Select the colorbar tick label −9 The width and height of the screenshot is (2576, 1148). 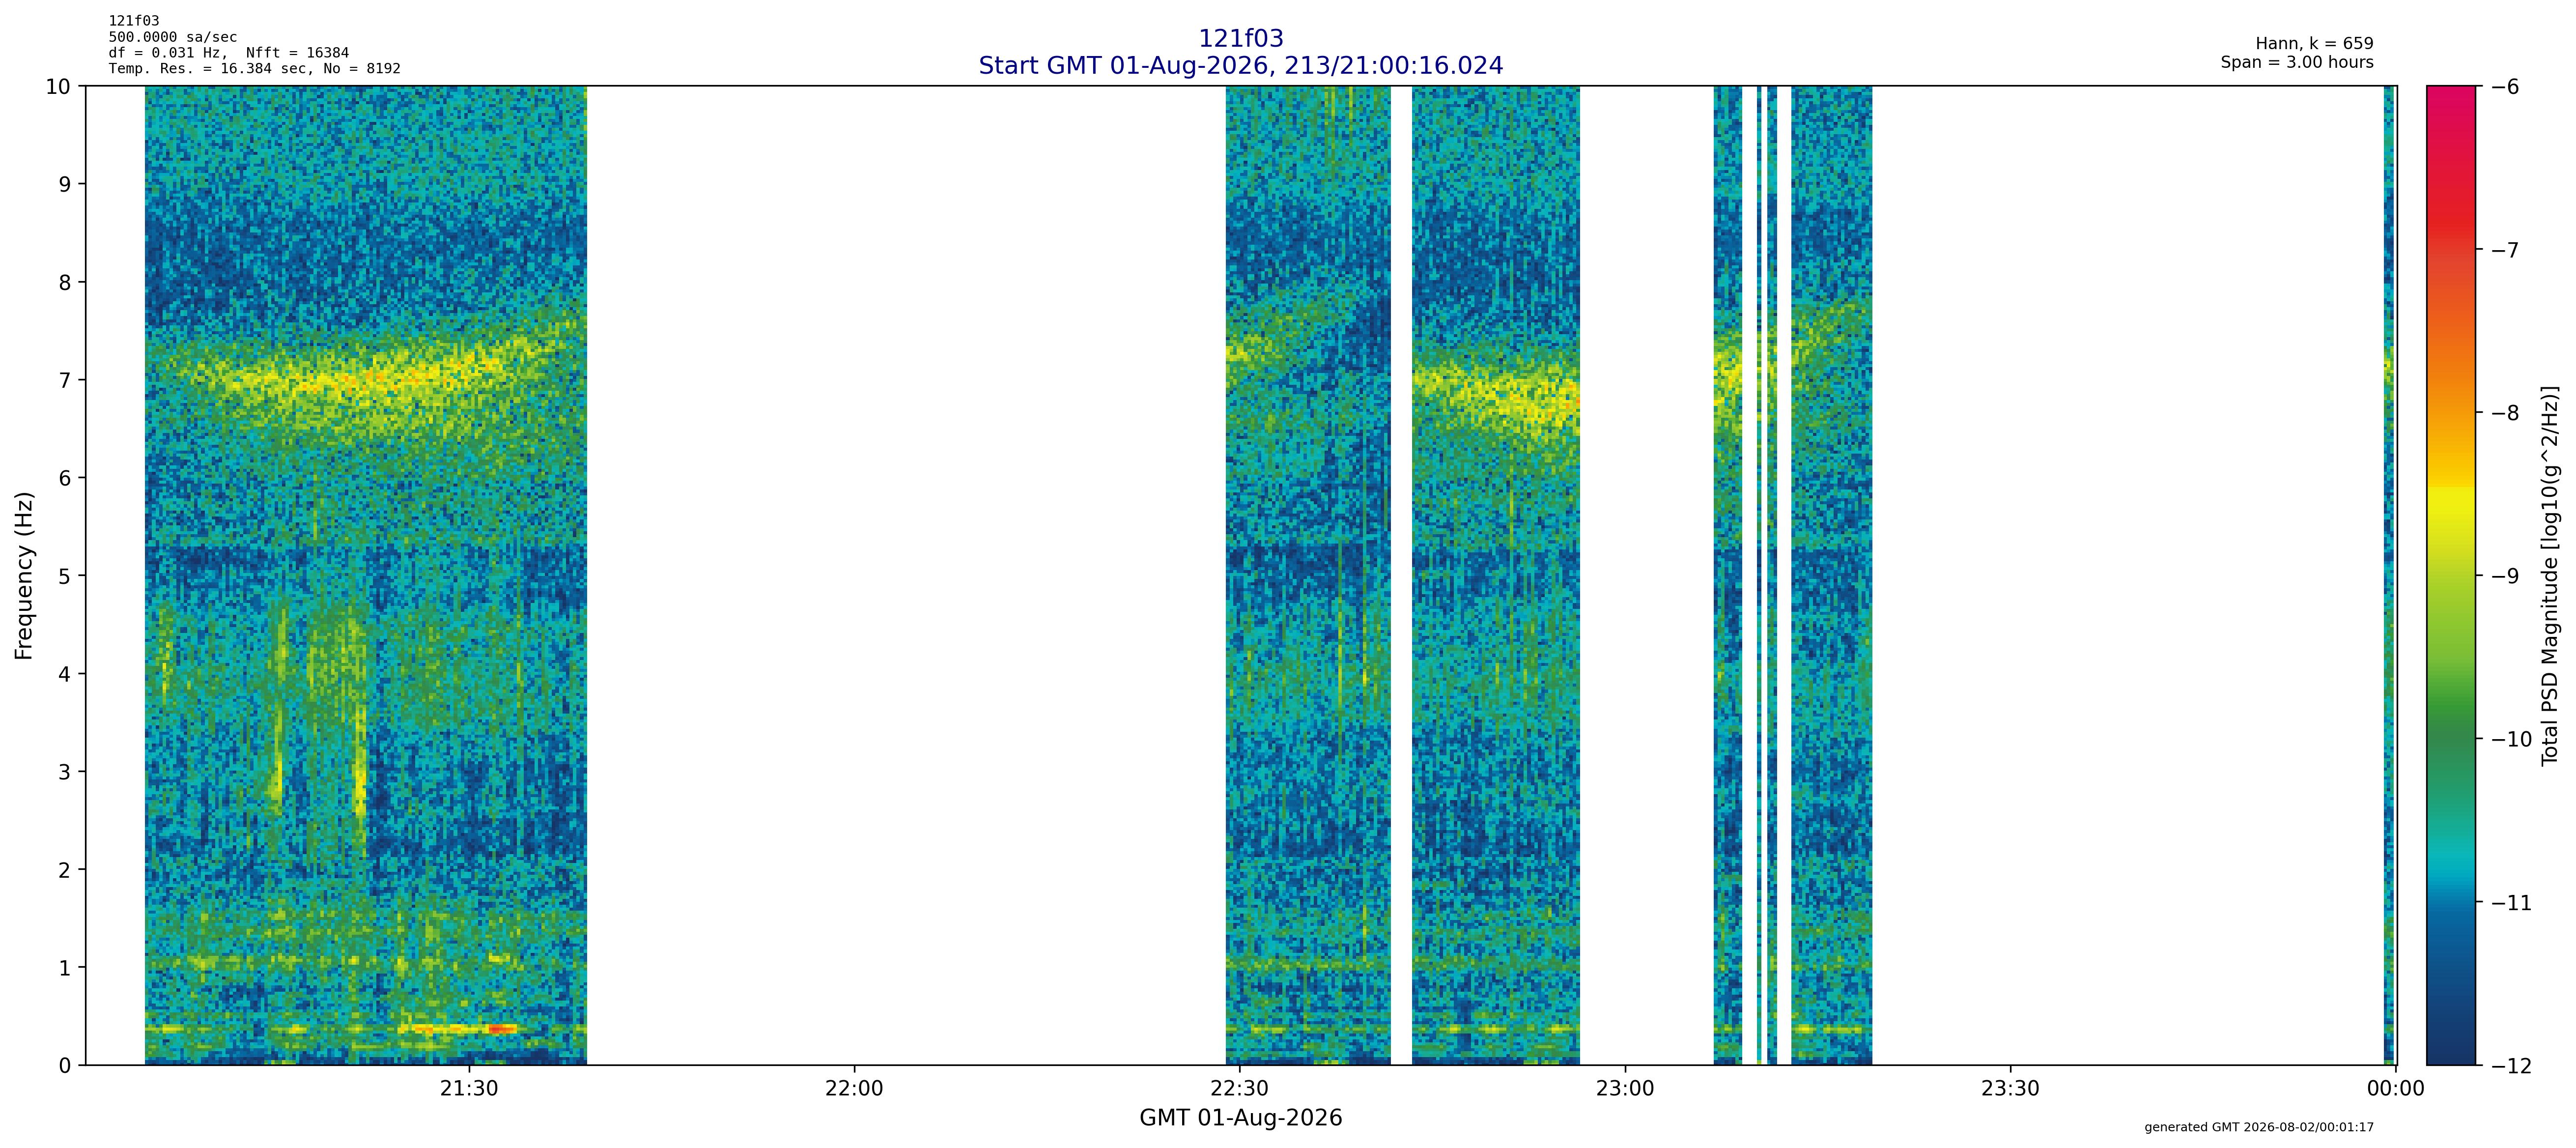coord(2504,576)
